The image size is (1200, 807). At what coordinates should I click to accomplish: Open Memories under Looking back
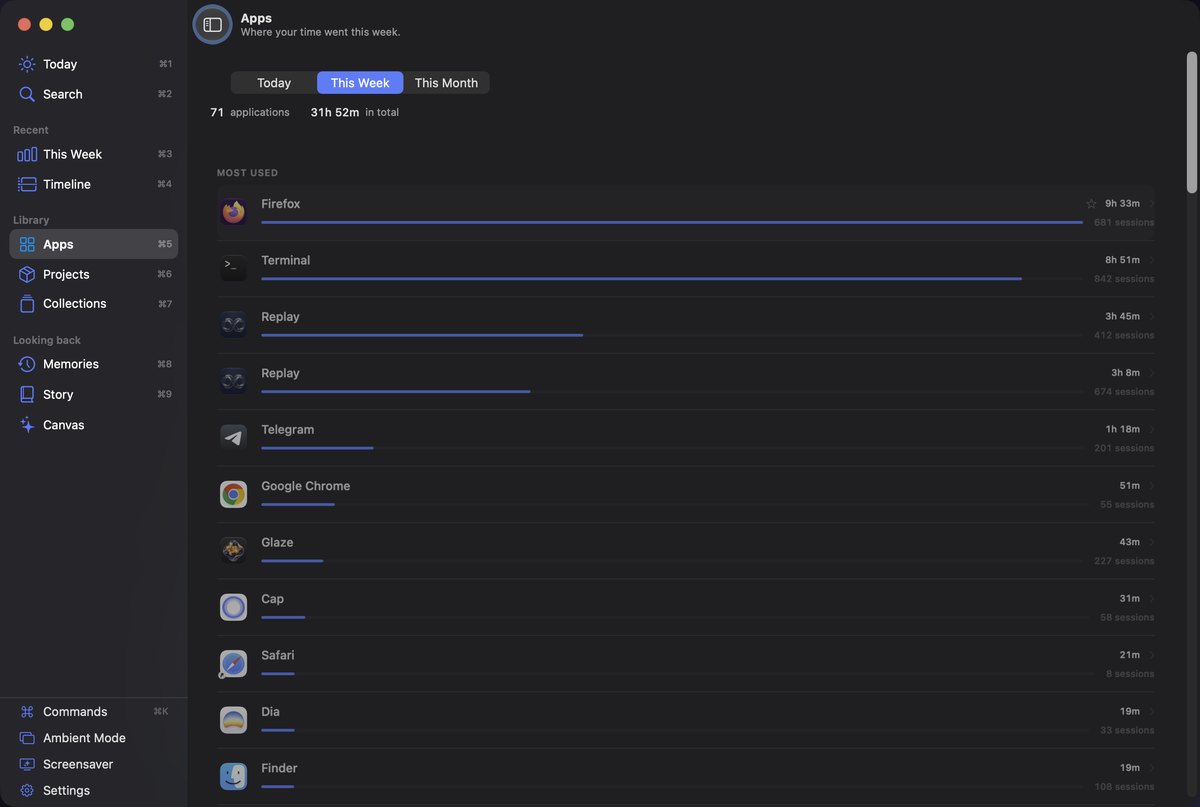(94, 364)
